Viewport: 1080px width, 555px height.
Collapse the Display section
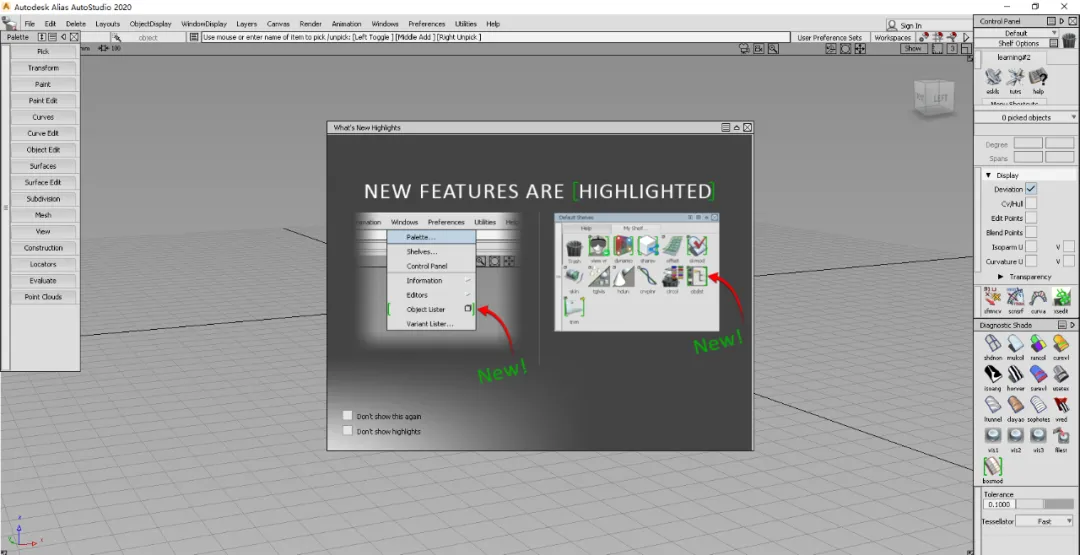coord(987,175)
